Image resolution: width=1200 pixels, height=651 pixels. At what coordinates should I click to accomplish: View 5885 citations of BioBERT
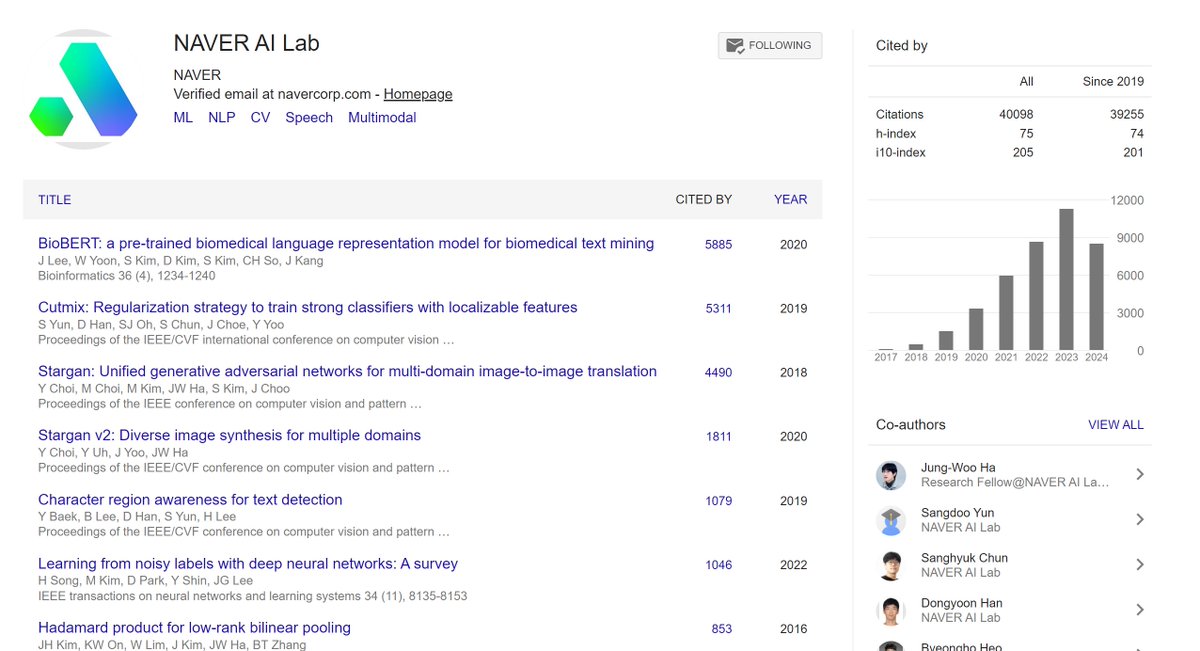718,245
